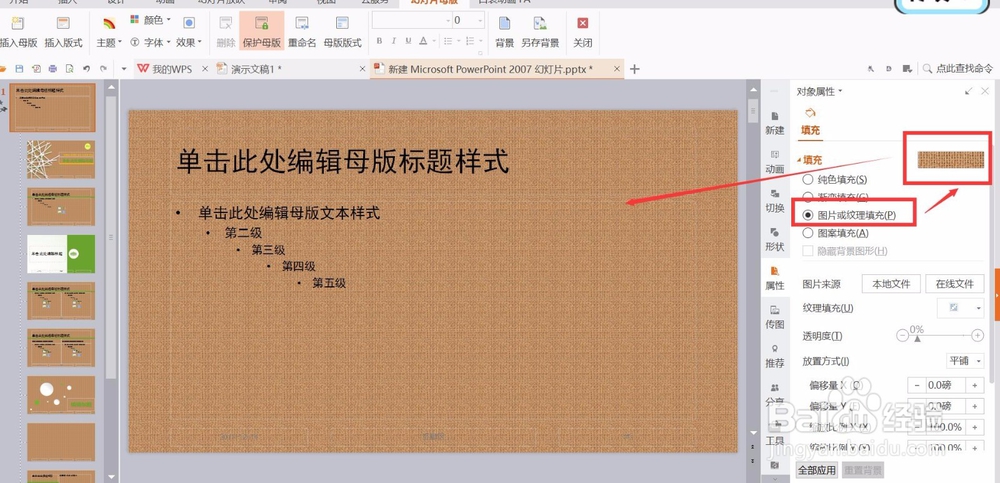The image size is (1000, 483).
Task: Open the 新建 sidebar panel
Action: coord(775,124)
